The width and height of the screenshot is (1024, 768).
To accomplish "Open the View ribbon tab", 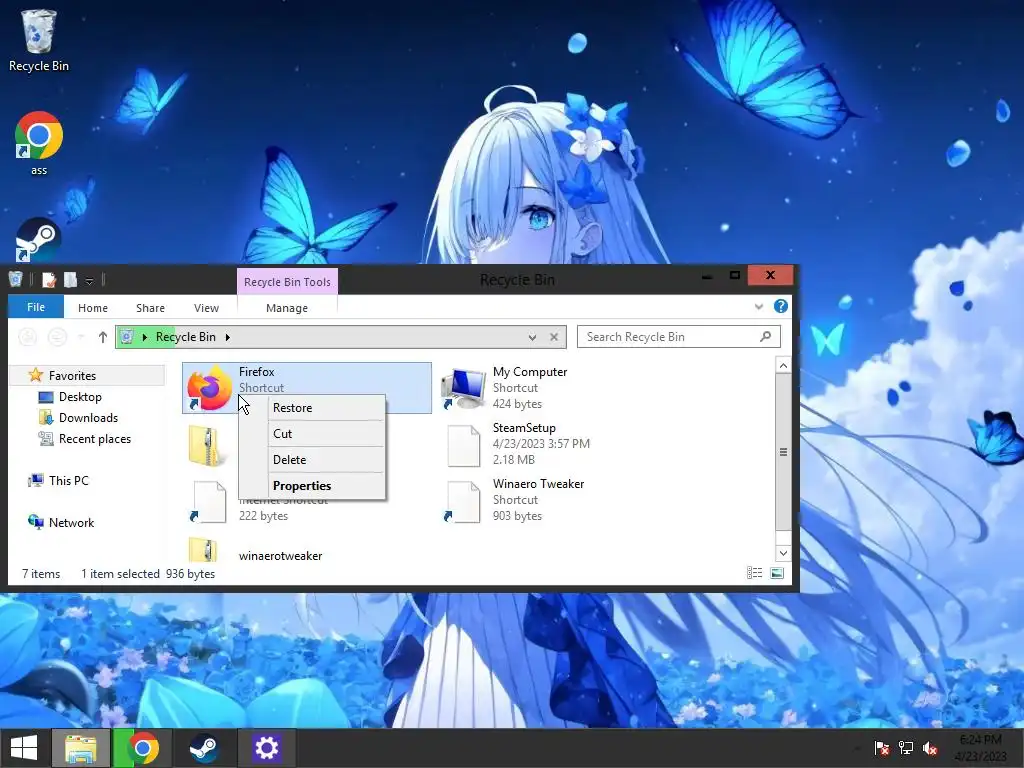I will coord(206,308).
